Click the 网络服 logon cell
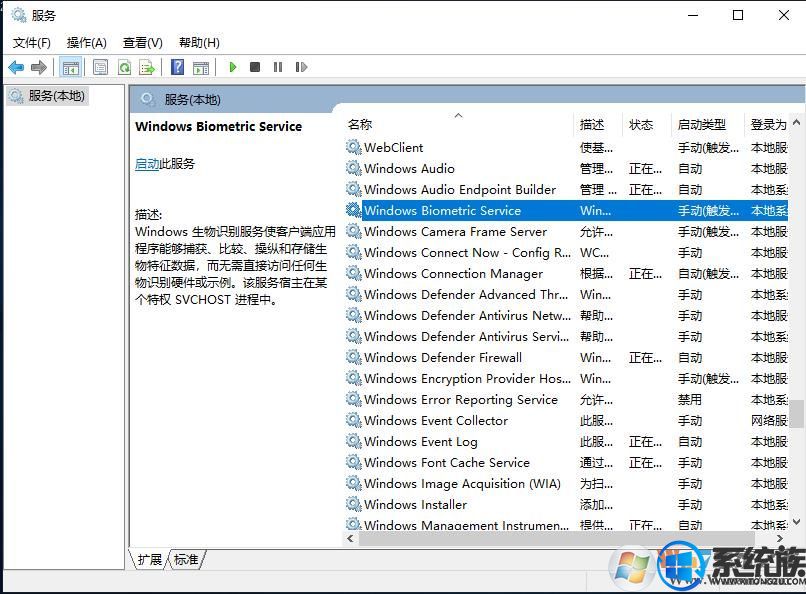This screenshot has width=806, height=594. pyautogui.click(x=769, y=421)
